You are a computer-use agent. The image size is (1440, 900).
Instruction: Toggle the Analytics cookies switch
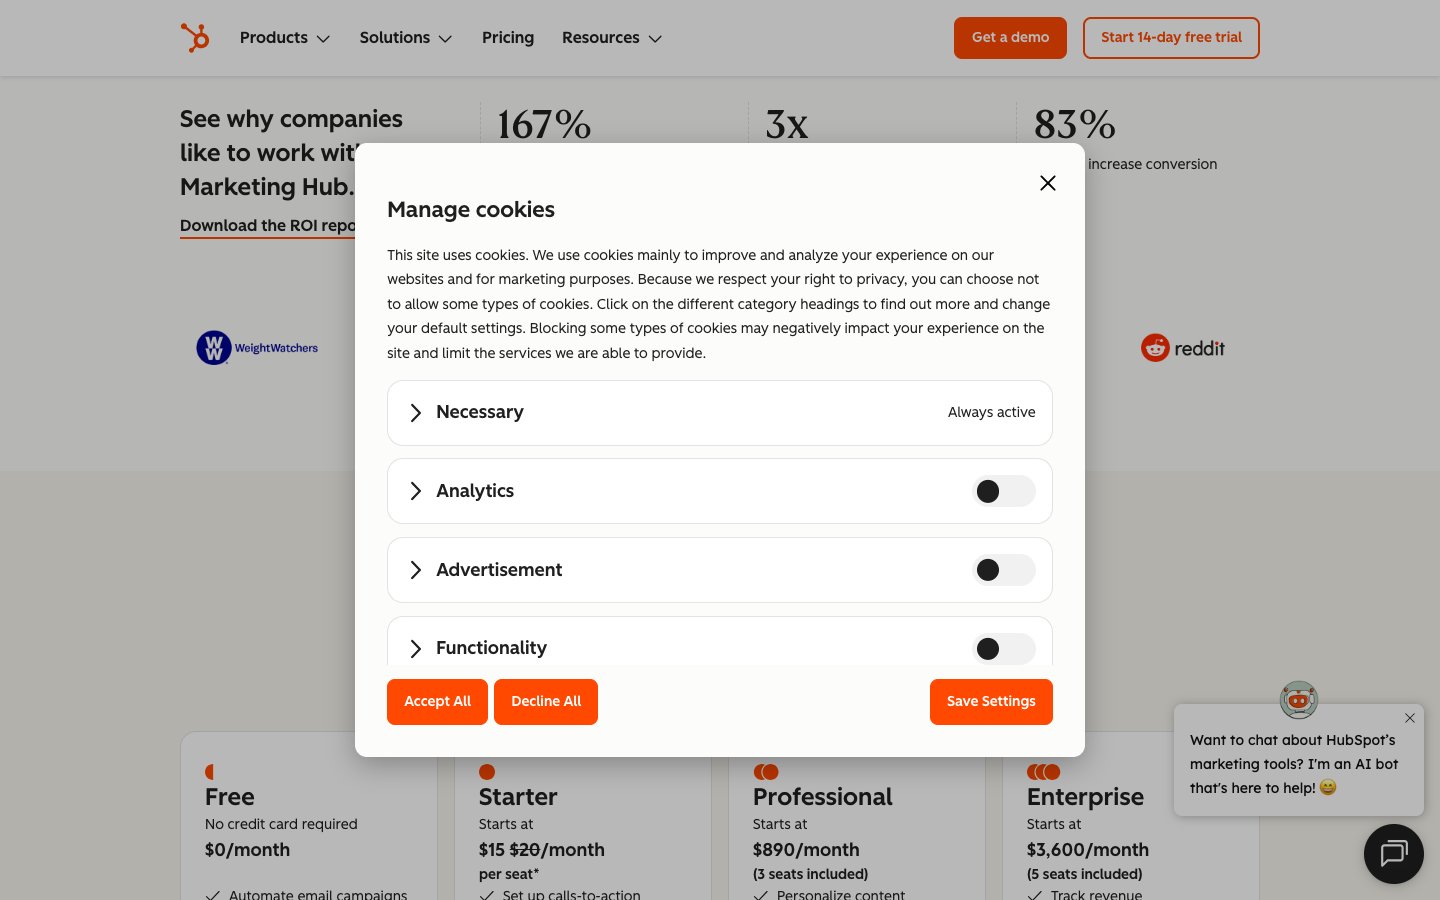[1003, 491]
